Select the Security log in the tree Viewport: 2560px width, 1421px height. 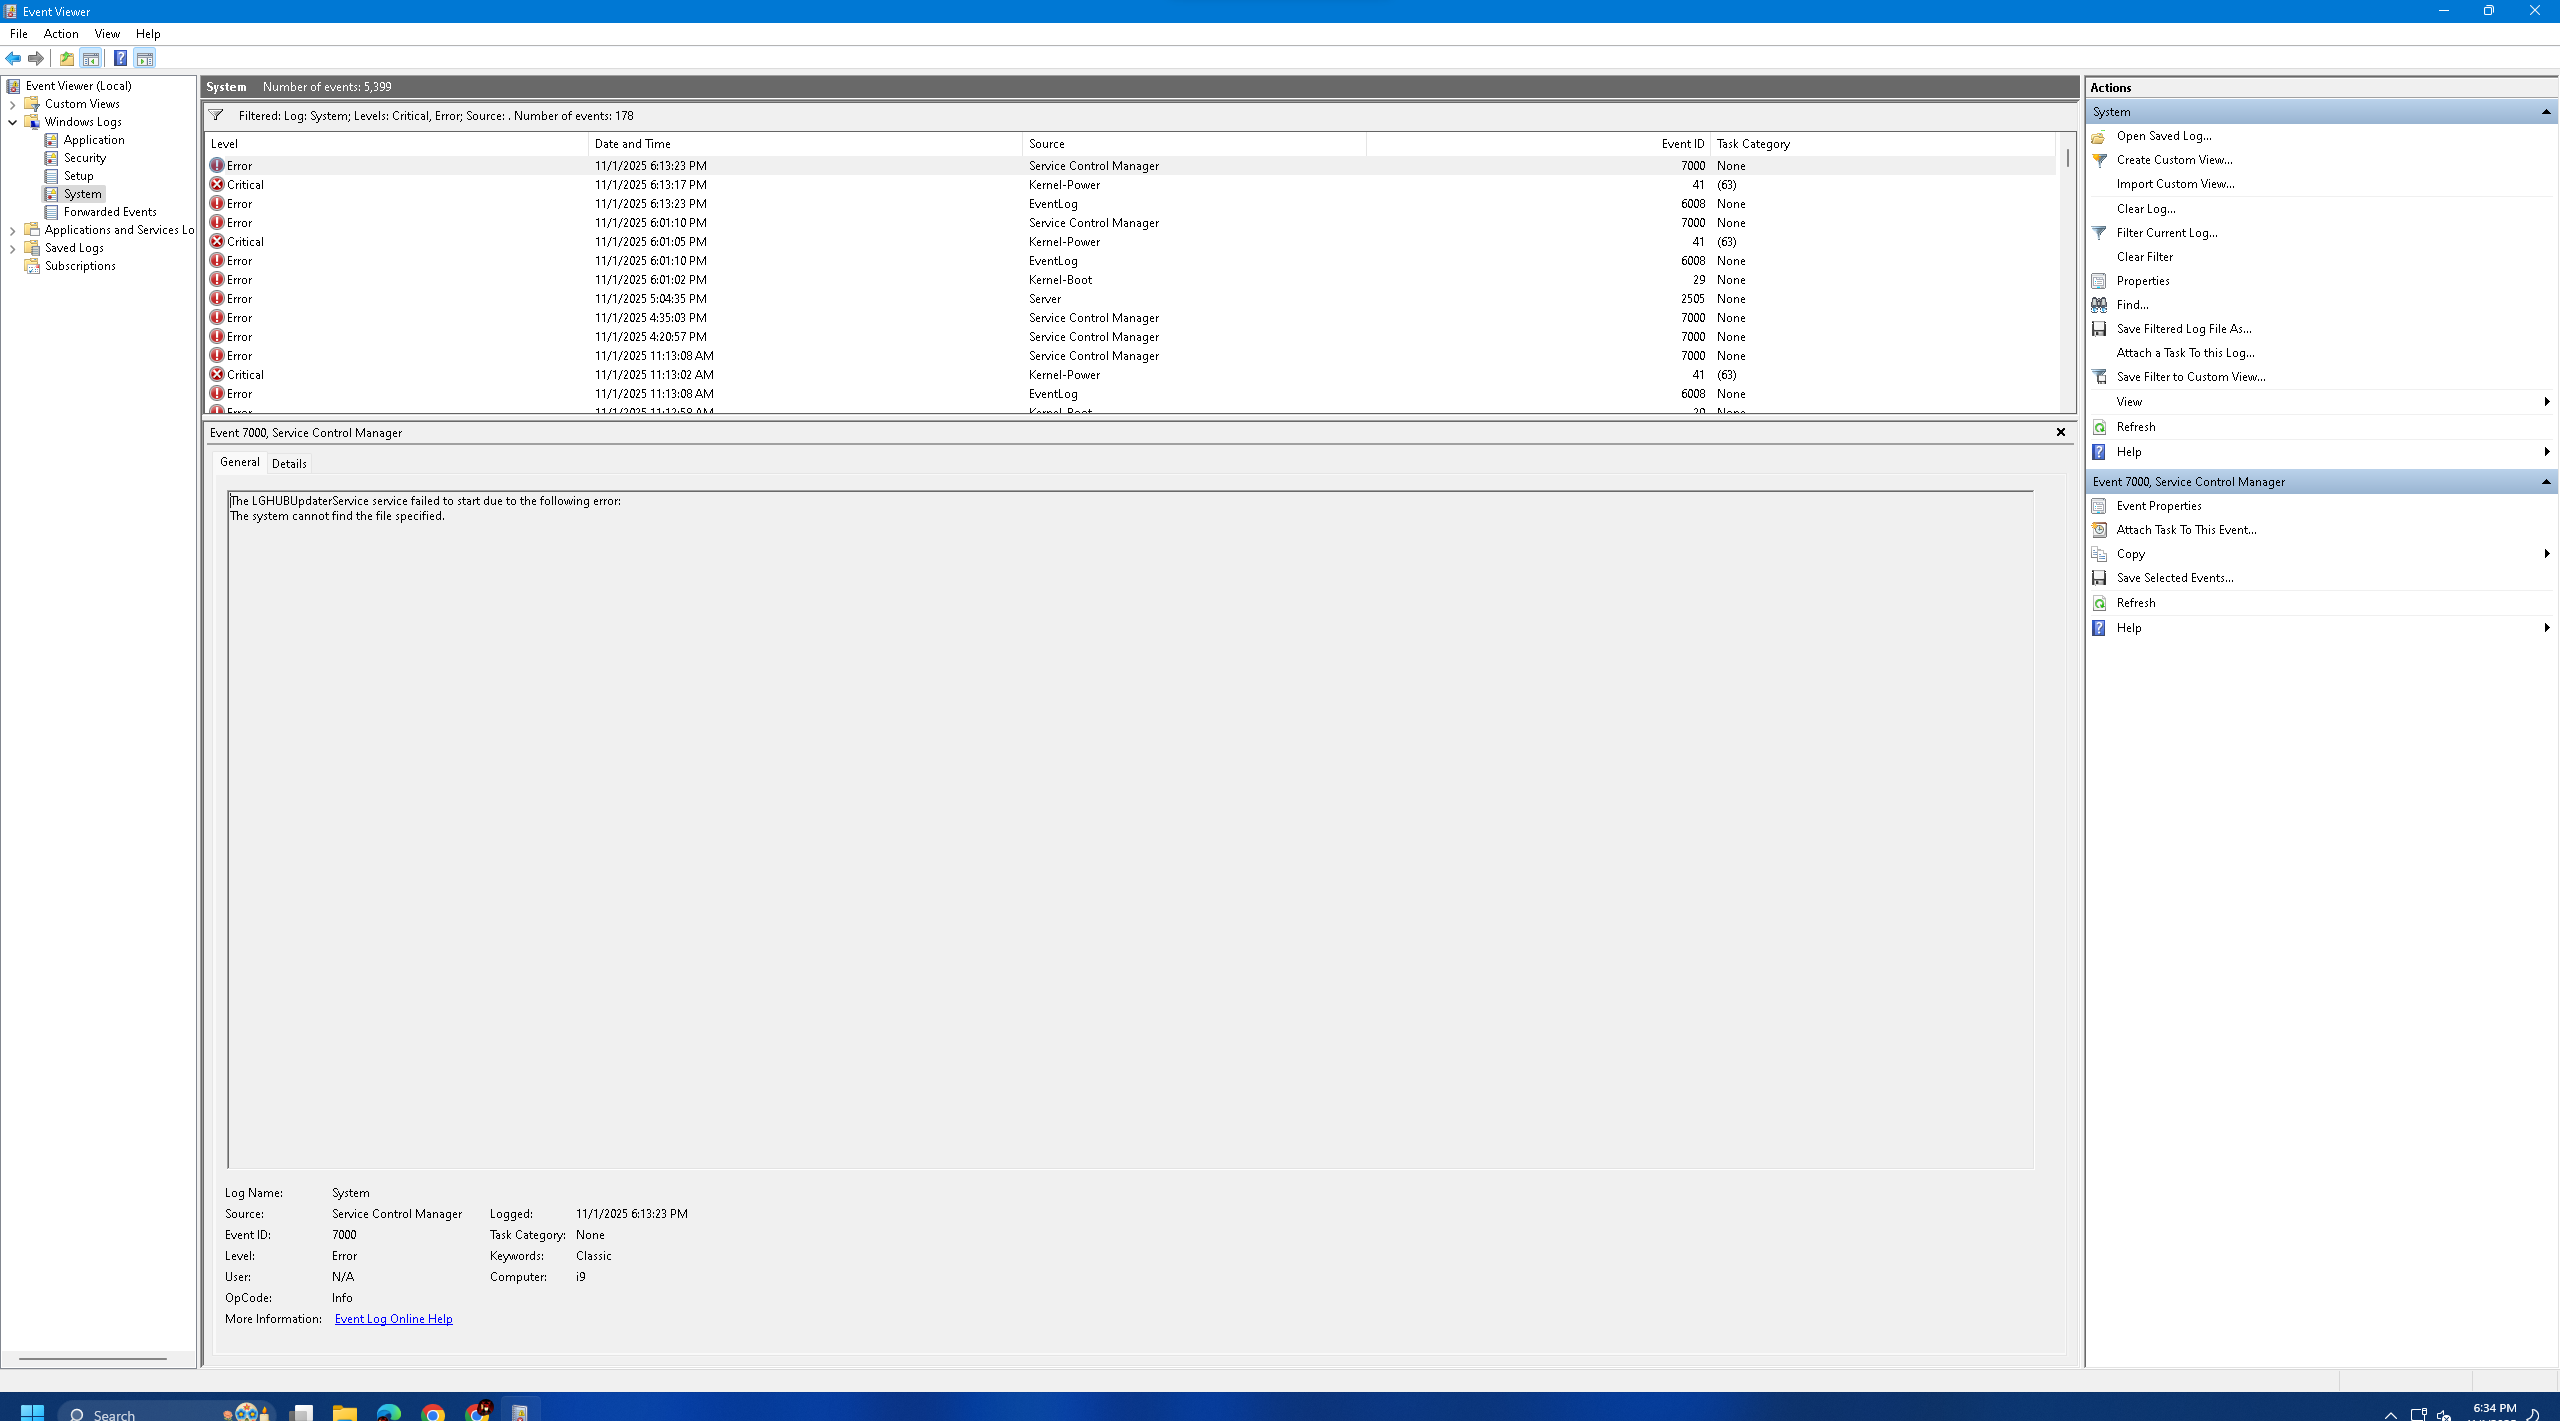pyautogui.click(x=85, y=158)
